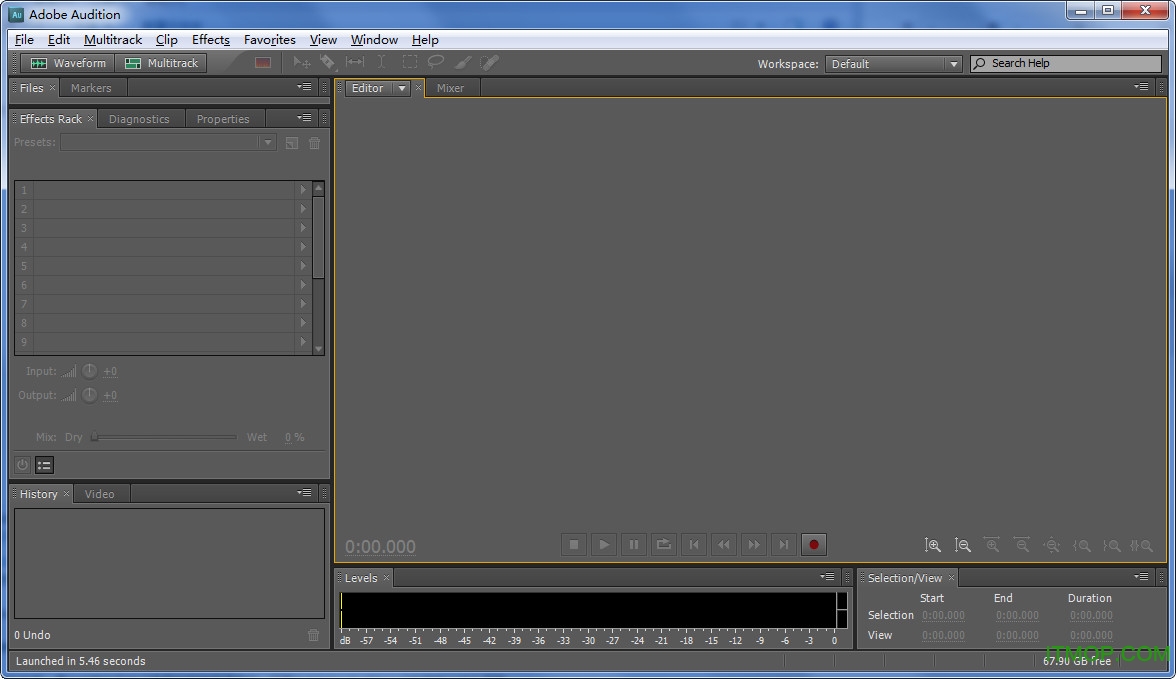Click the Input gain knob
Viewport: 1176px width, 679px height.
click(x=89, y=371)
